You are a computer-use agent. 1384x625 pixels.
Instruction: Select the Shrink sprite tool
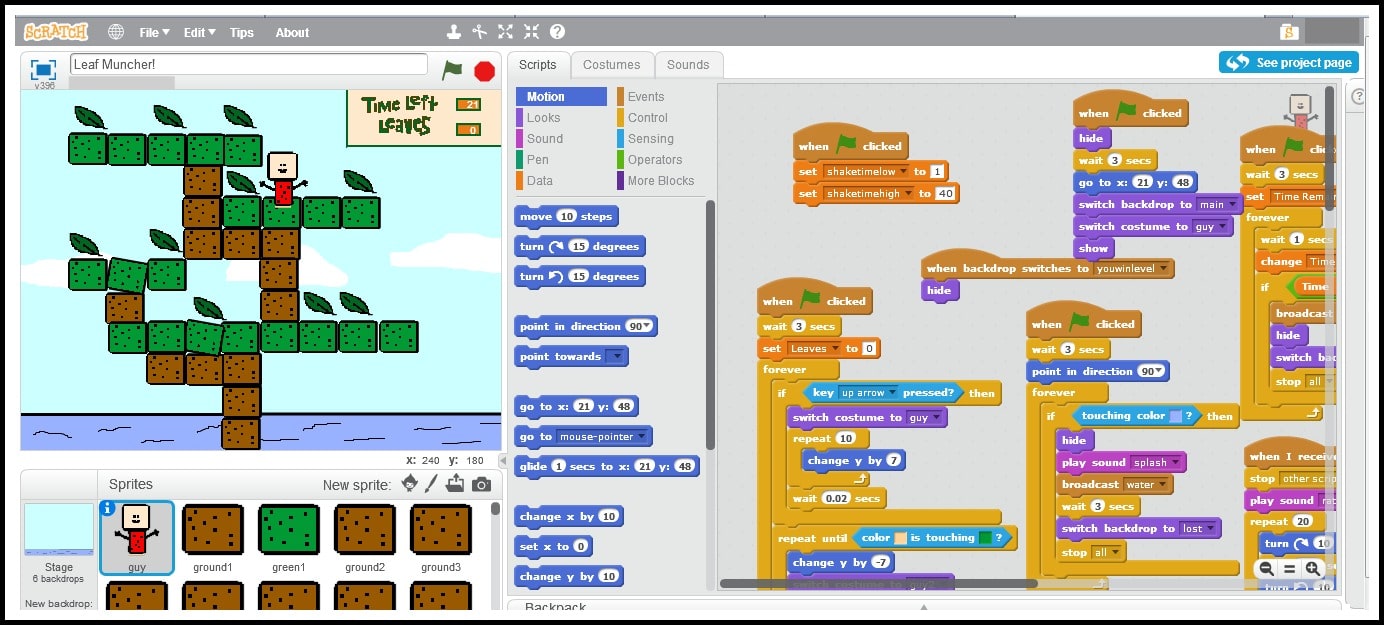[530, 31]
